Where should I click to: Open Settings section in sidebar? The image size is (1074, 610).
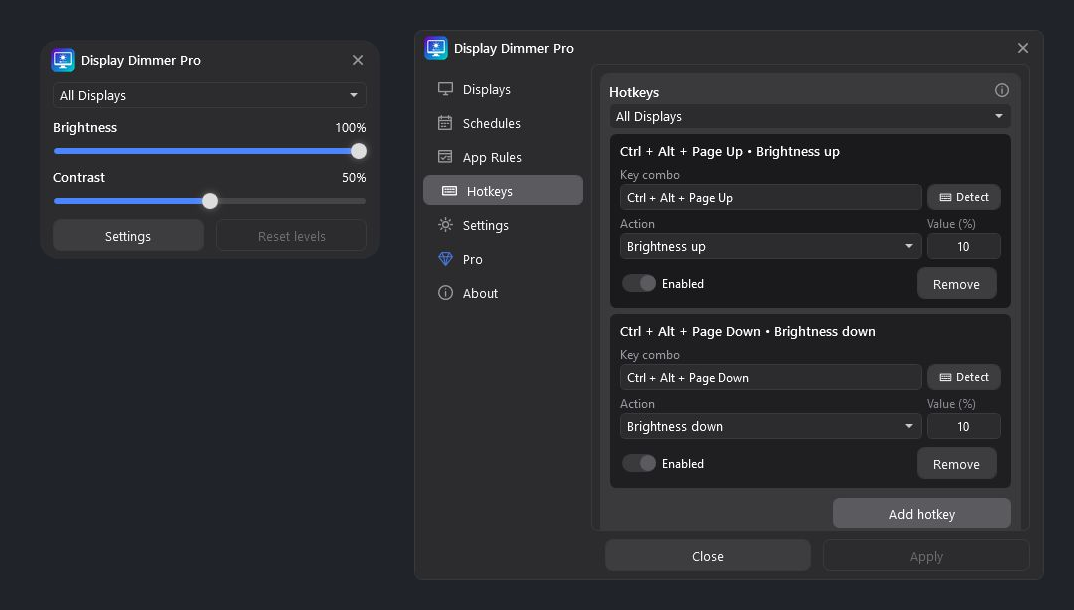(503, 225)
